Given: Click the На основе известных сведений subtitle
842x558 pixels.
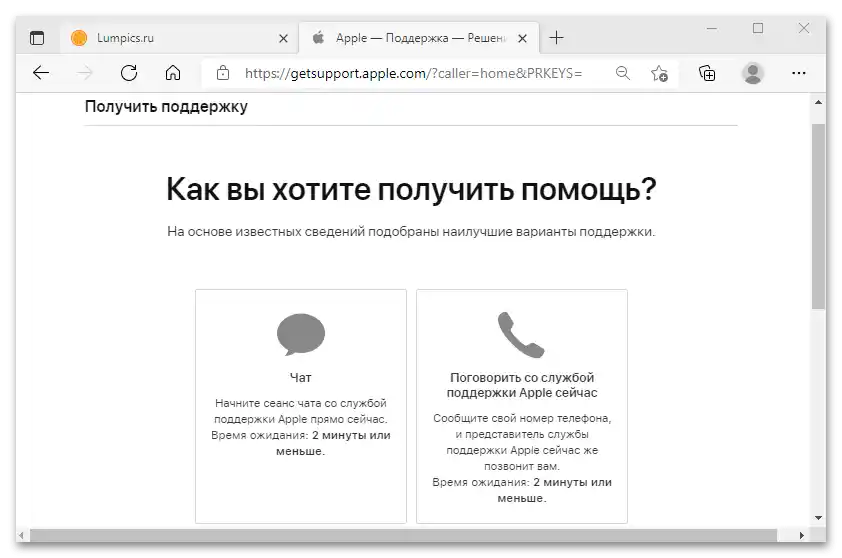Looking at the screenshot, I should pyautogui.click(x=411, y=231).
